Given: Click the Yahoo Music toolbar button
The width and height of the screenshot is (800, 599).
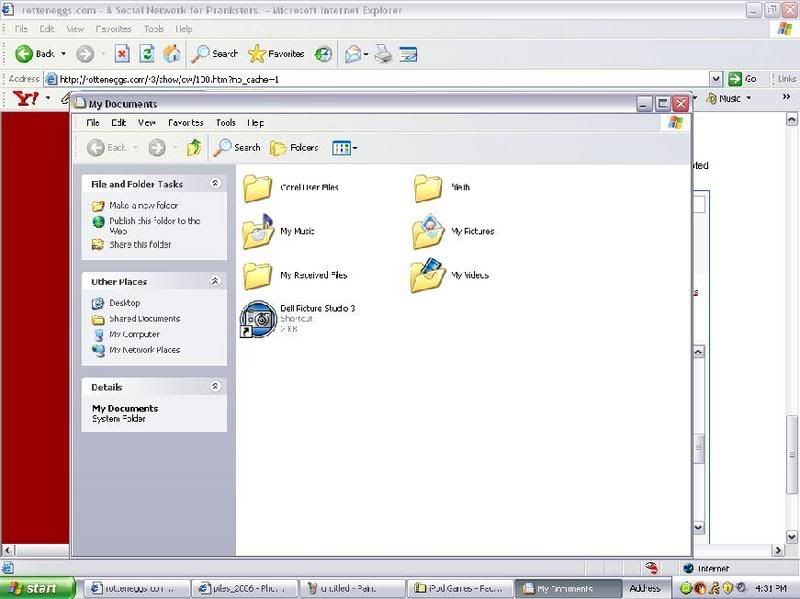Looking at the screenshot, I should coord(723,98).
